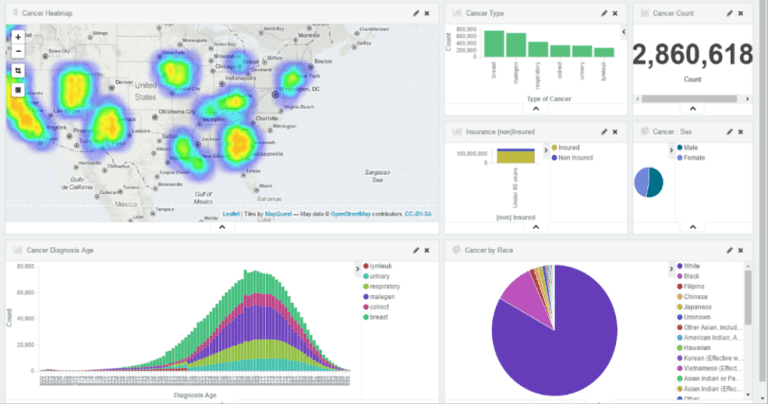Collapse the Cancer Heatmap bottom chevron
The image size is (768, 404).
(221, 227)
